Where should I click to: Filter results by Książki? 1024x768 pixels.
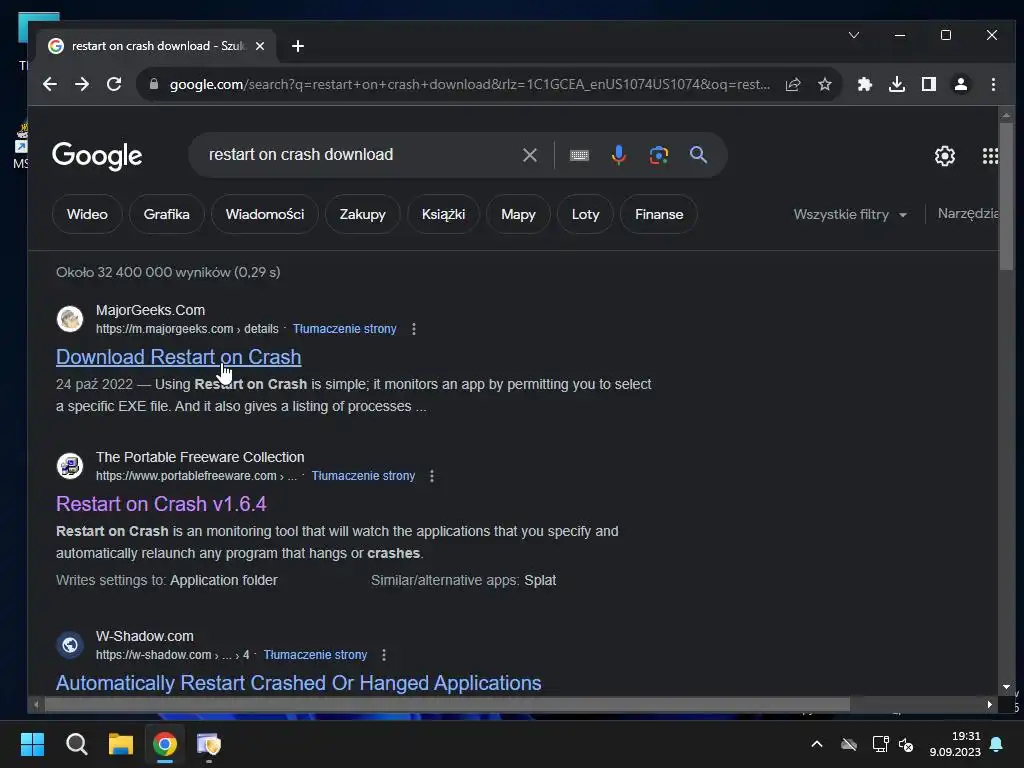(x=443, y=214)
